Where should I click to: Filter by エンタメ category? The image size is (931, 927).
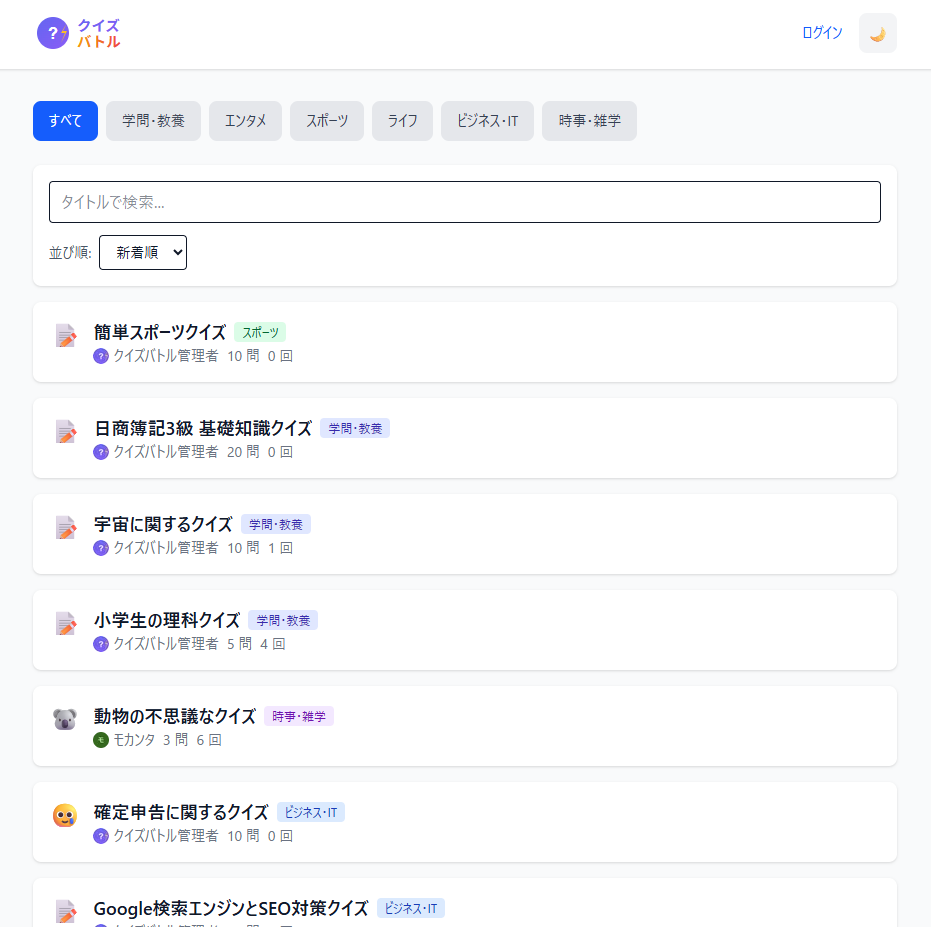[245, 121]
